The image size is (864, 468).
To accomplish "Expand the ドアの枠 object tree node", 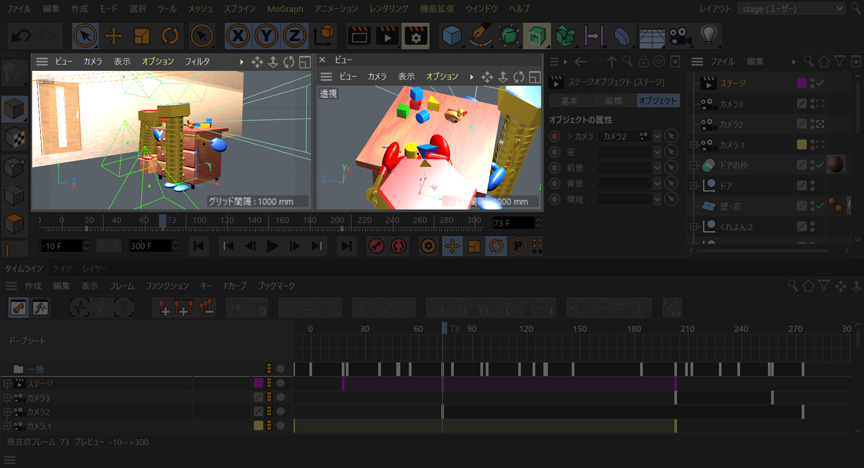I will pyautogui.click(x=695, y=165).
